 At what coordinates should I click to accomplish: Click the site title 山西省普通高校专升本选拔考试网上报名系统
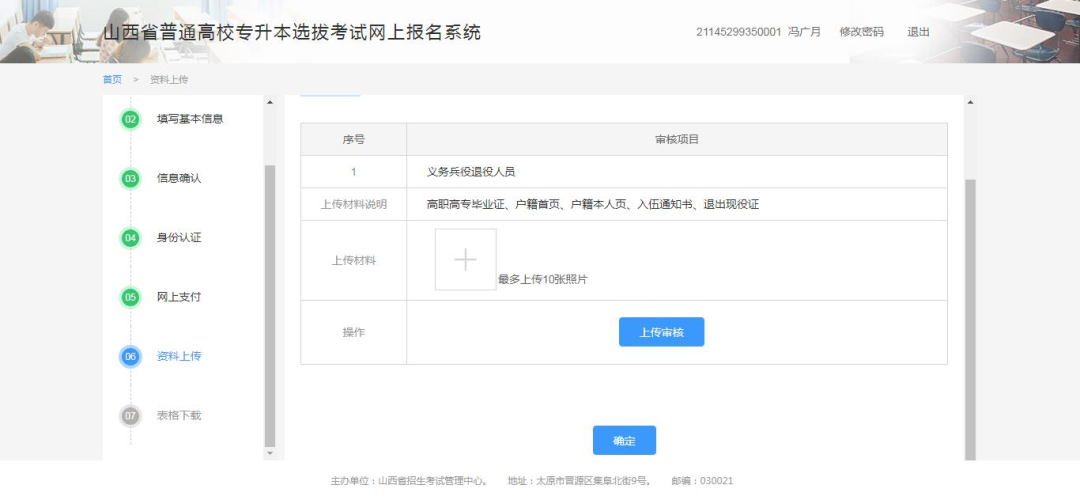(292, 32)
